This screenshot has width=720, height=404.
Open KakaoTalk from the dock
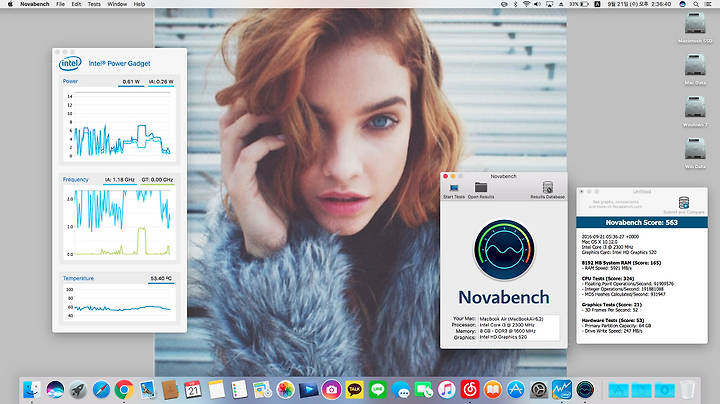point(354,390)
